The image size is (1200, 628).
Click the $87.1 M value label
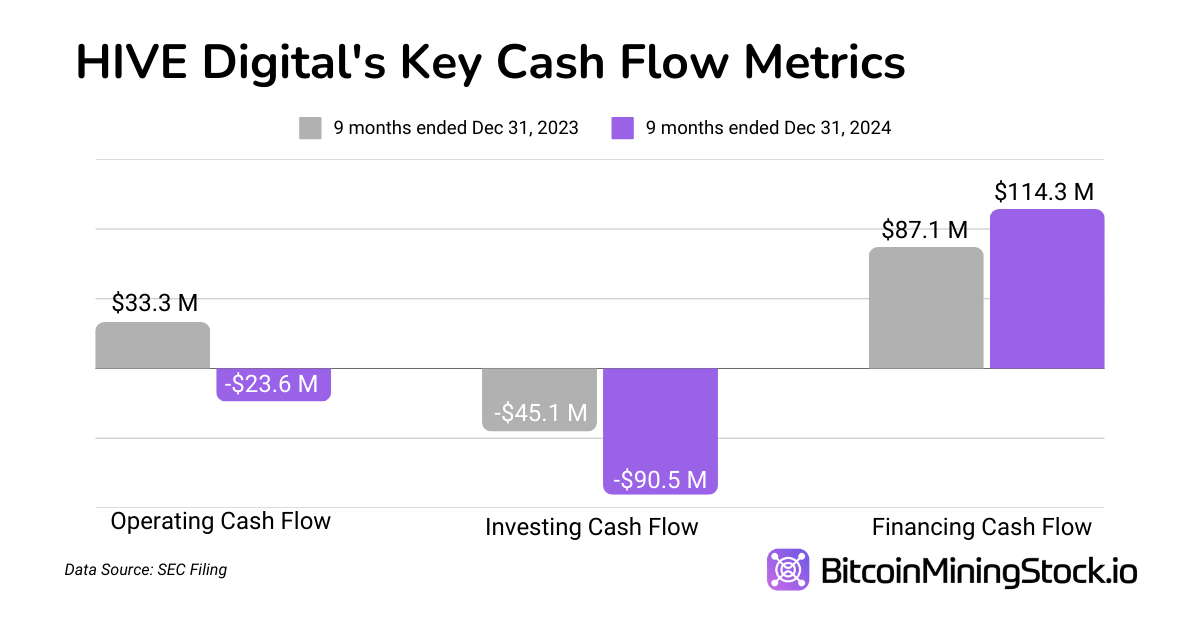click(x=925, y=230)
